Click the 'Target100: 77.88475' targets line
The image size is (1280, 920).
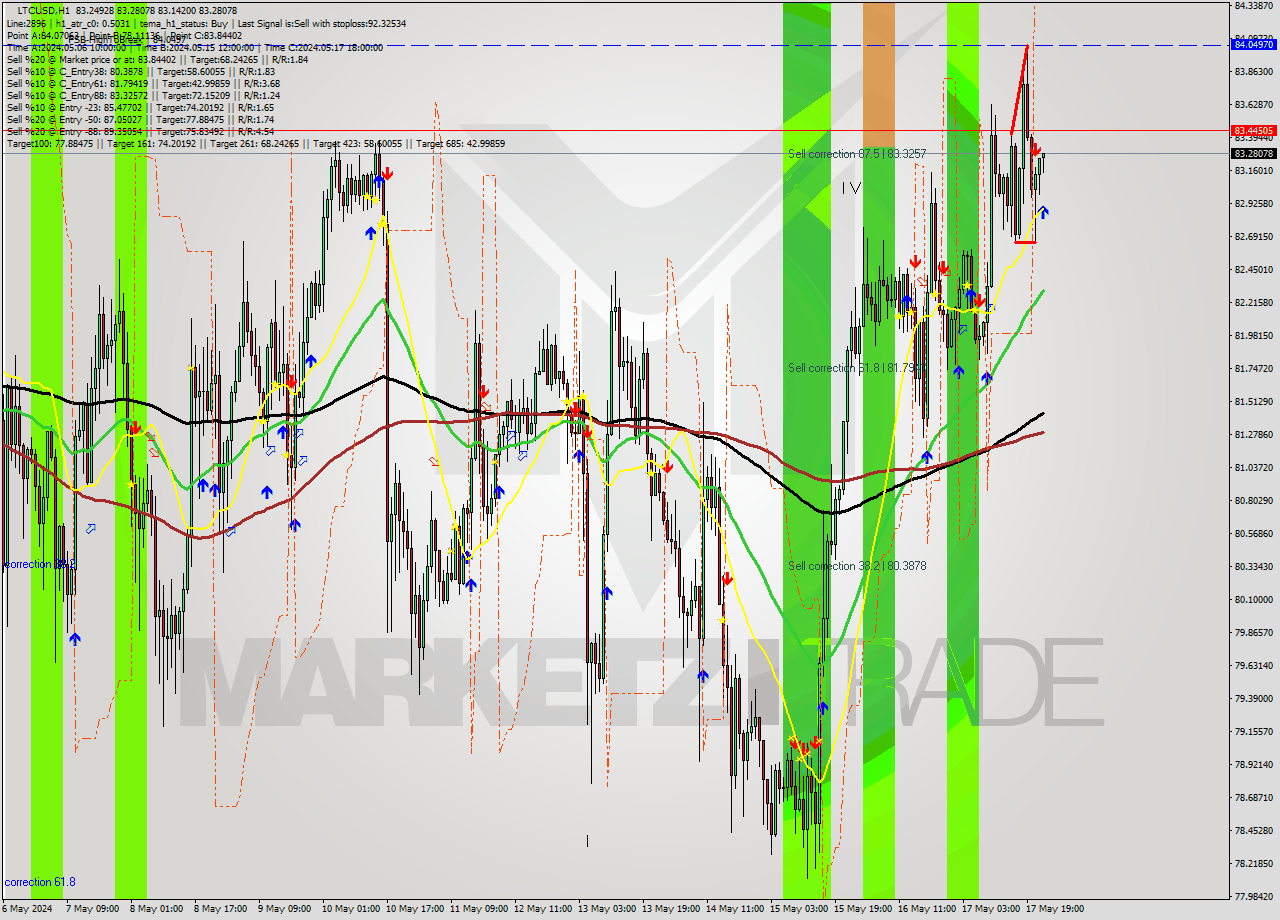click(x=255, y=144)
